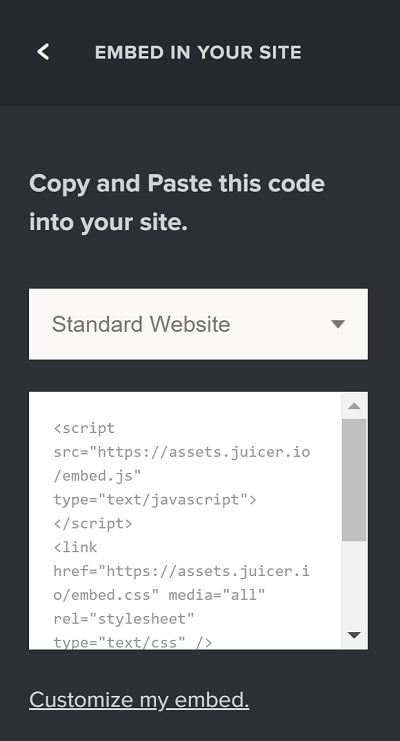
Task: Click the type="text/javascript"> code line
Action: (155, 500)
